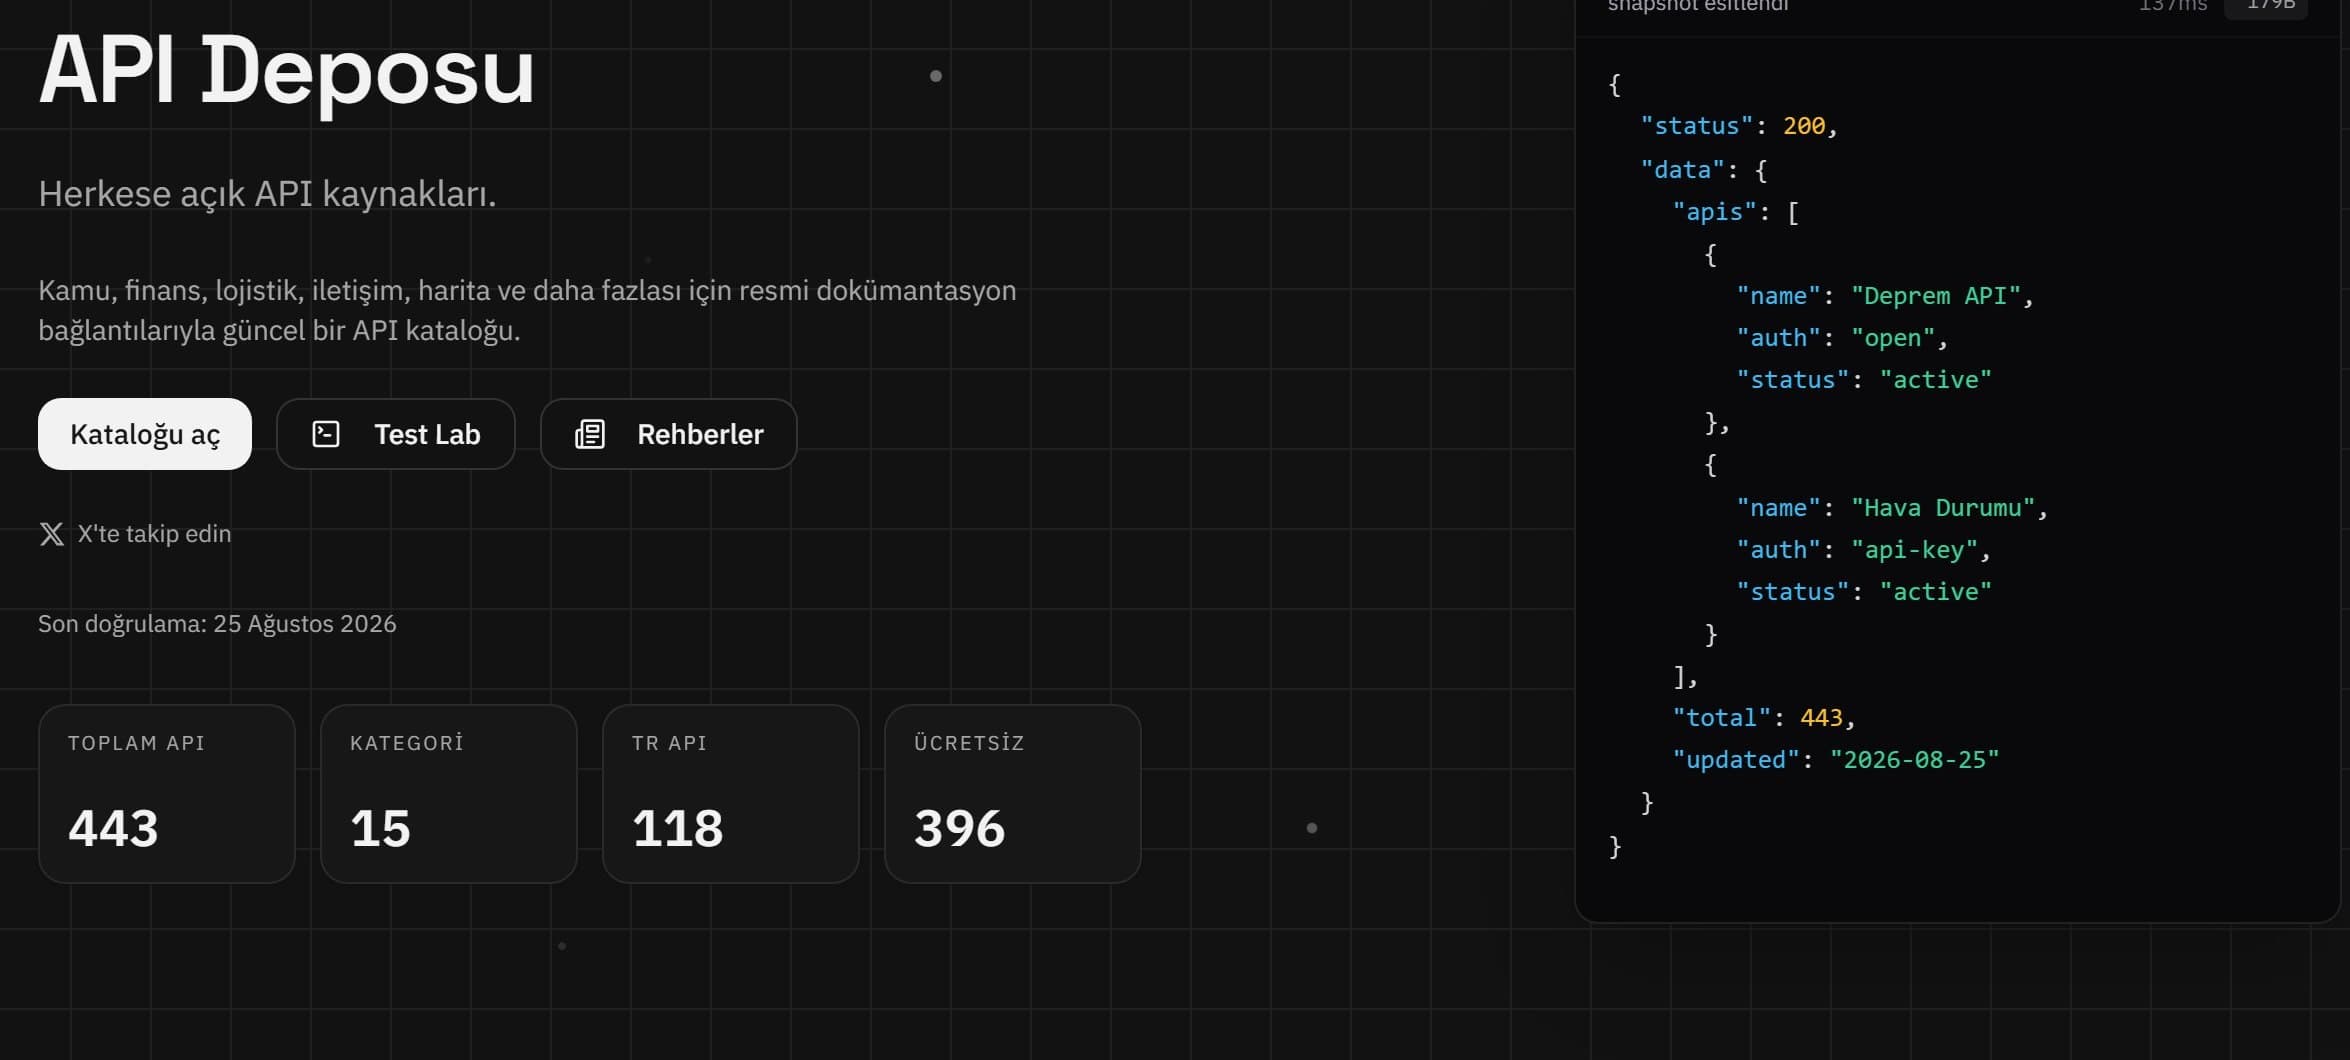
Task: Click the "data" key in JSON
Action: coord(1683,170)
